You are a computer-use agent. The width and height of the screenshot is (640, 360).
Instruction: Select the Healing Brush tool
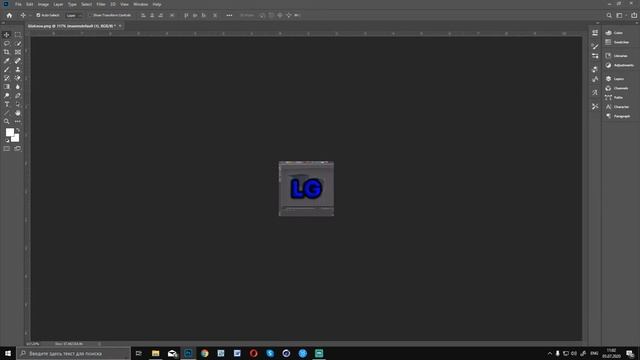coord(18,61)
